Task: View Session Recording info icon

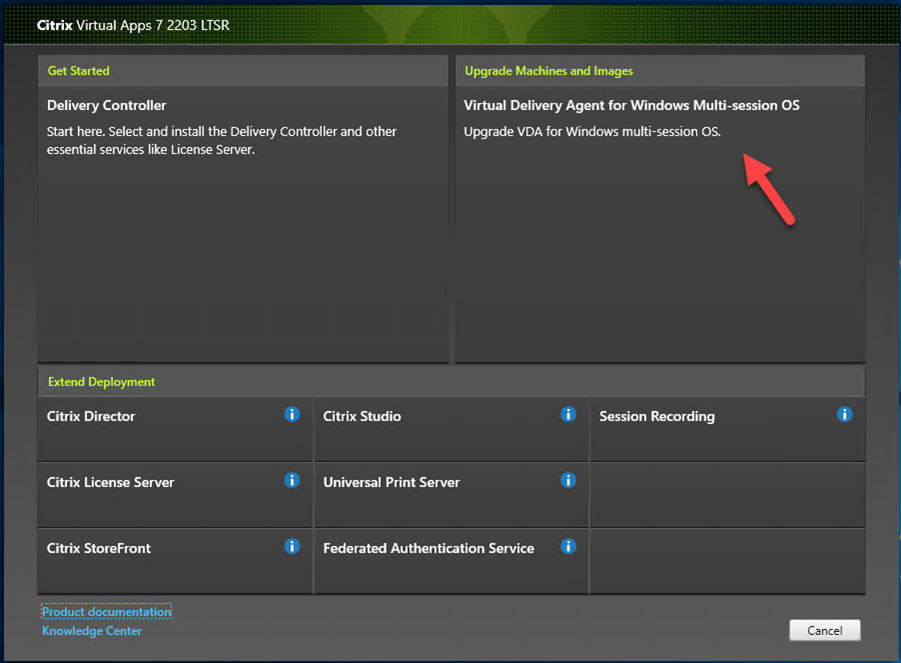Action: click(845, 414)
